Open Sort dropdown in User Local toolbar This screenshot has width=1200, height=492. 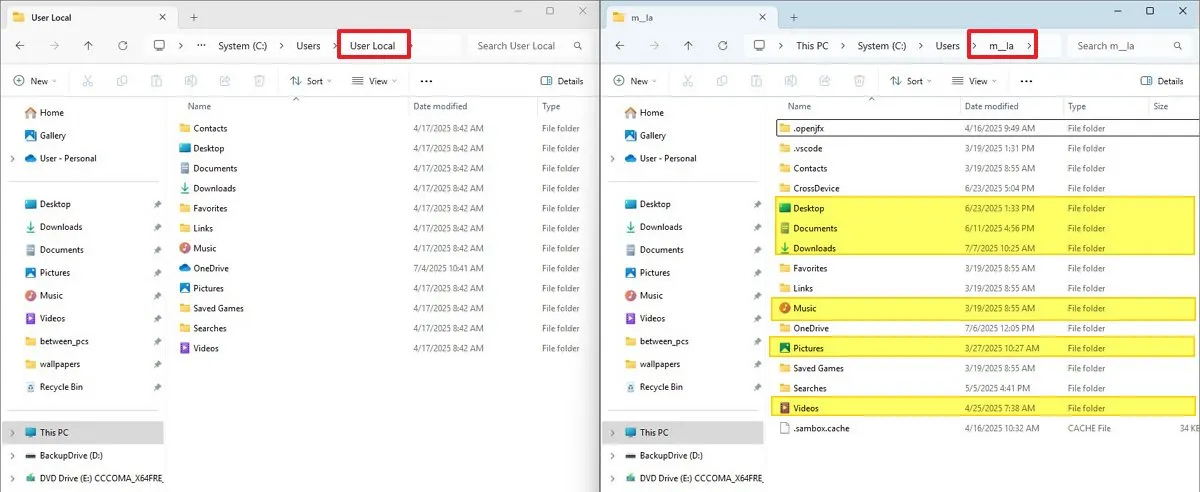point(311,81)
